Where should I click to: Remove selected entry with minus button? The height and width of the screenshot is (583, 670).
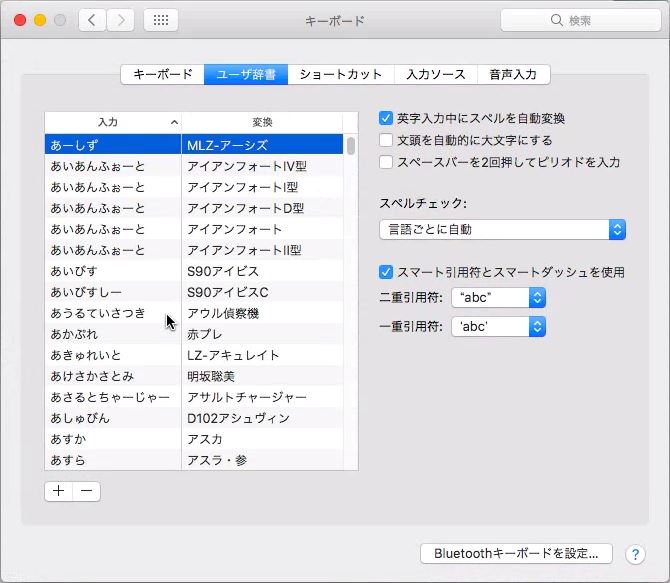click(x=87, y=491)
